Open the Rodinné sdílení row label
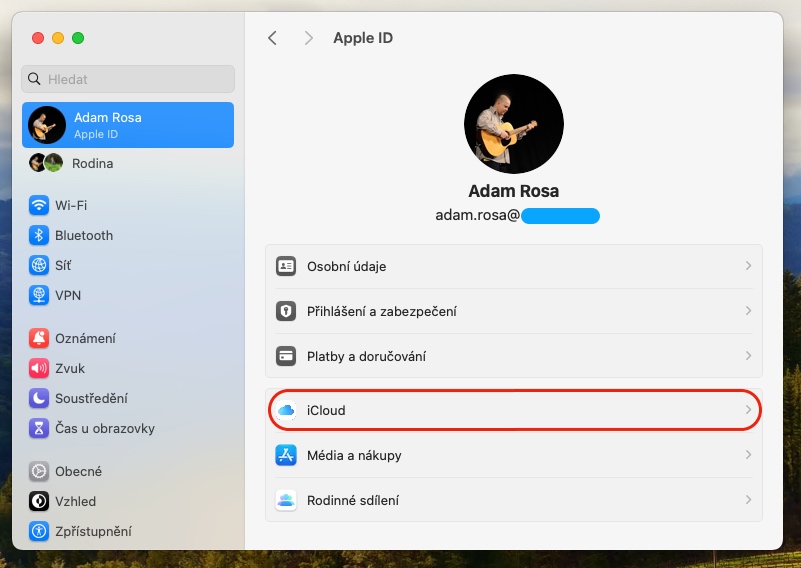 353,500
